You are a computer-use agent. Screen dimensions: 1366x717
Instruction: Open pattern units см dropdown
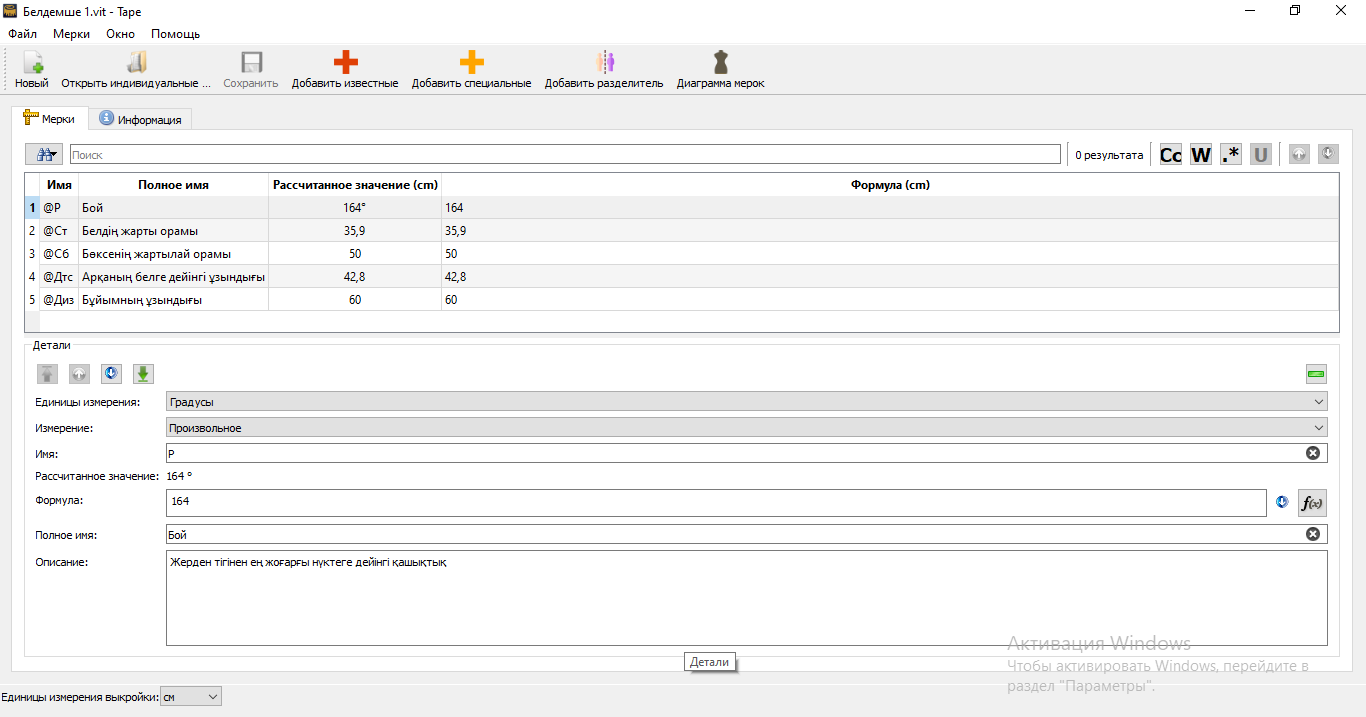[x=191, y=696]
